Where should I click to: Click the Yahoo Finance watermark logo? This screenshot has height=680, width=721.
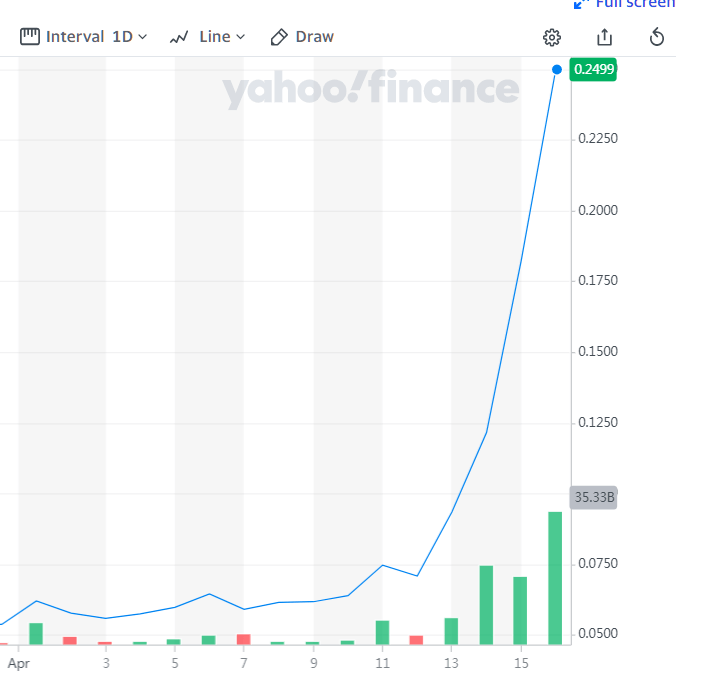(370, 91)
